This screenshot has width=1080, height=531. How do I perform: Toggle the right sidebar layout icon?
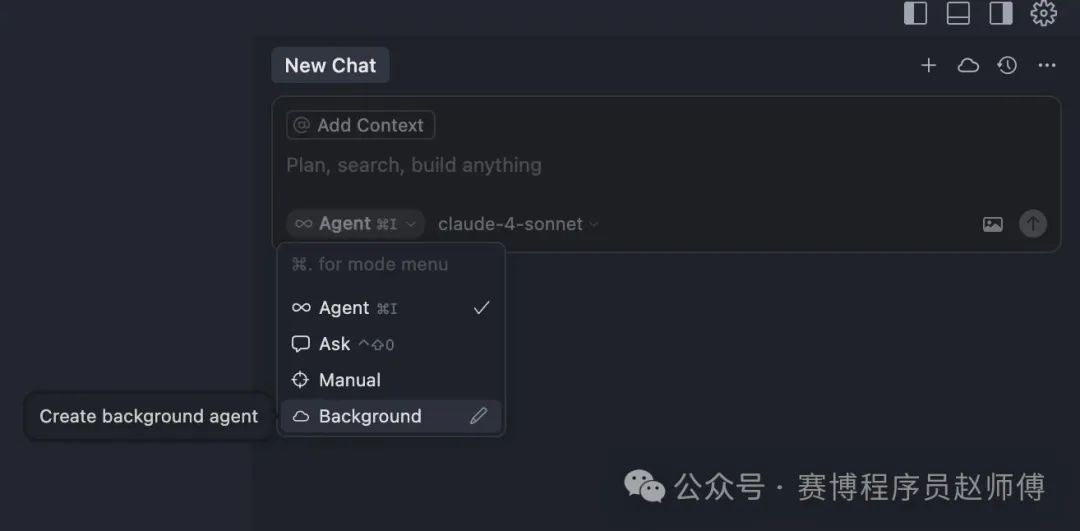pos(1001,13)
